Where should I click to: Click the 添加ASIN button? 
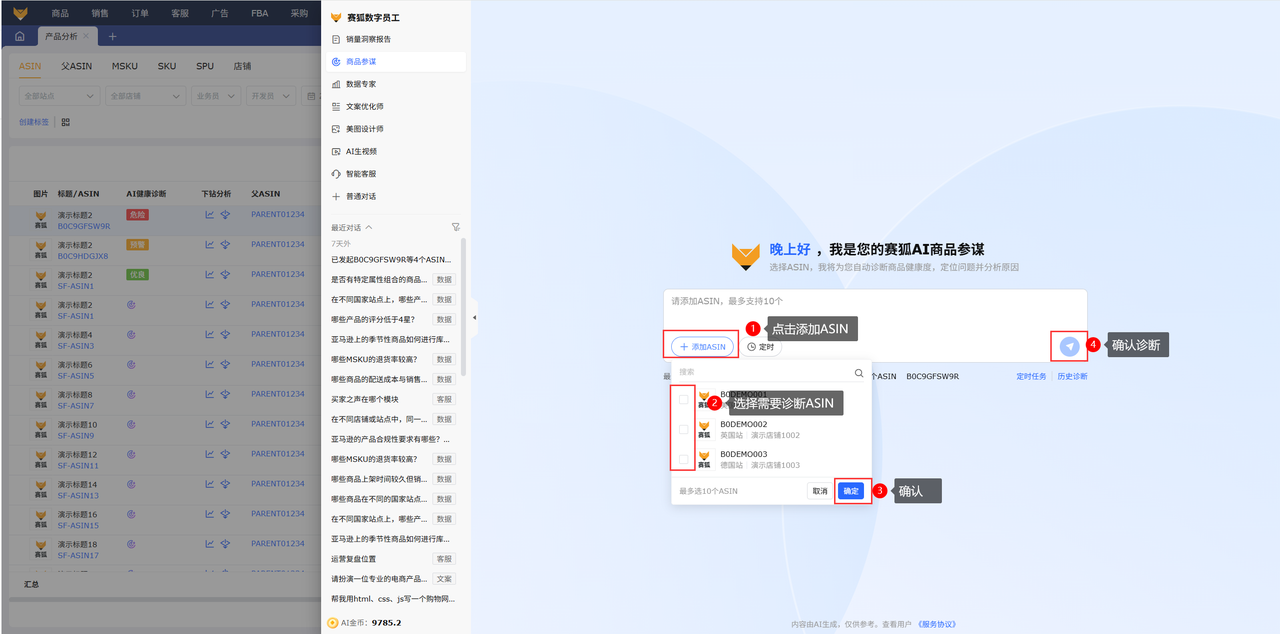[x=702, y=346]
